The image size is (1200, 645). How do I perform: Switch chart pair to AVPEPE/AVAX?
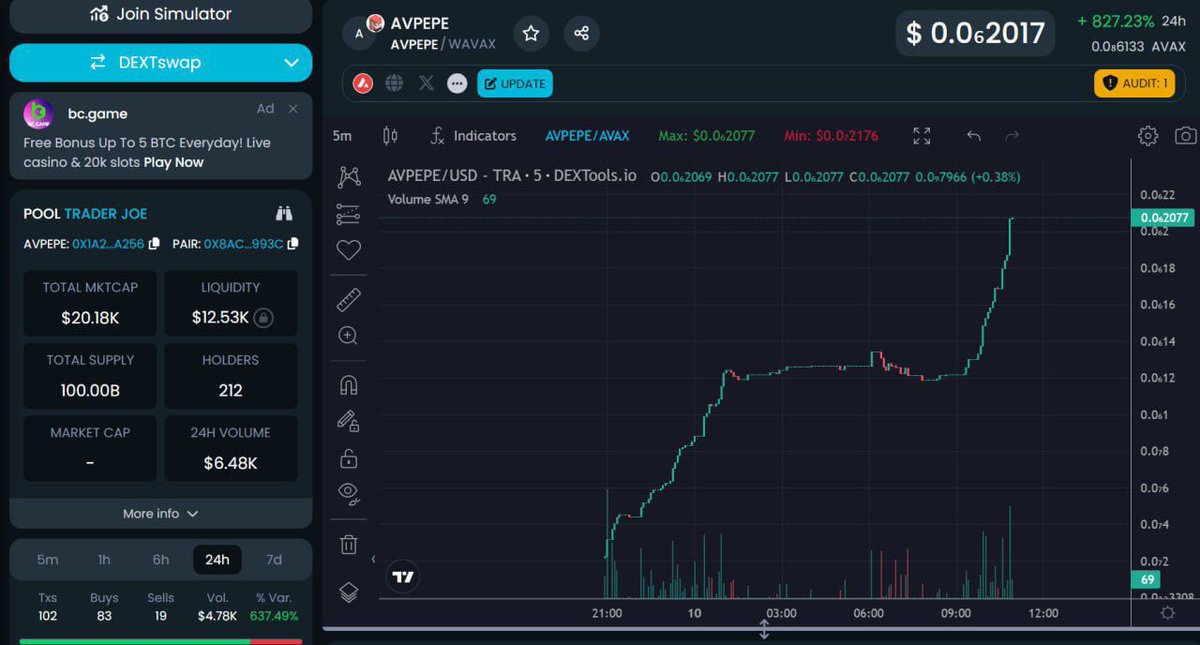click(x=587, y=136)
